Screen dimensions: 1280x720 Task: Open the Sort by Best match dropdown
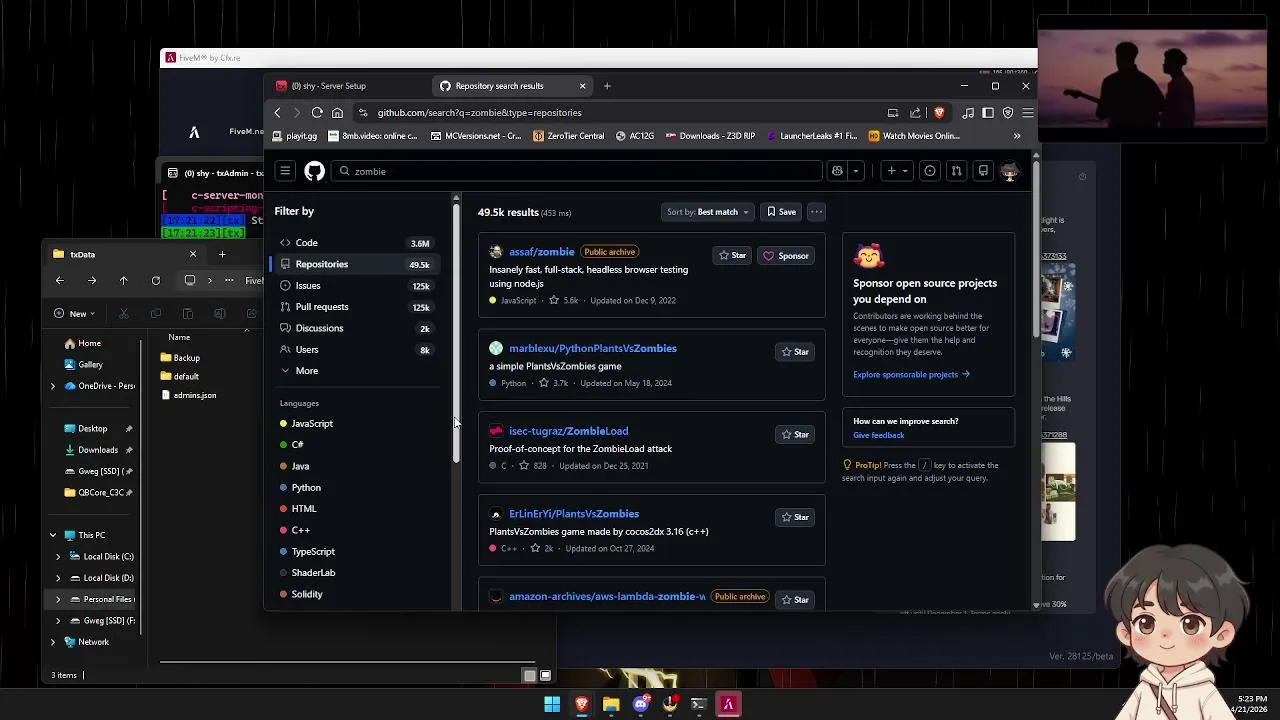click(x=707, y=212)
